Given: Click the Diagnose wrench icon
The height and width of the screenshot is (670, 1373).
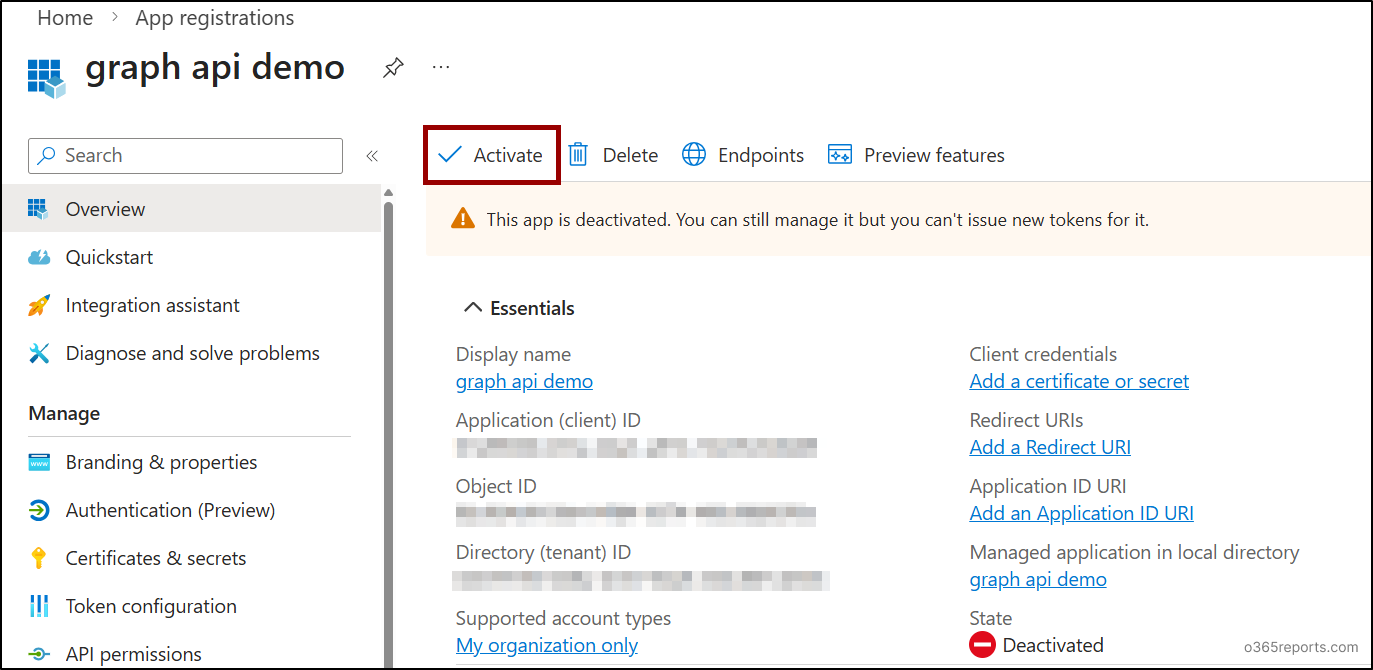Looking at the screenshot, I should click(39, 353).
